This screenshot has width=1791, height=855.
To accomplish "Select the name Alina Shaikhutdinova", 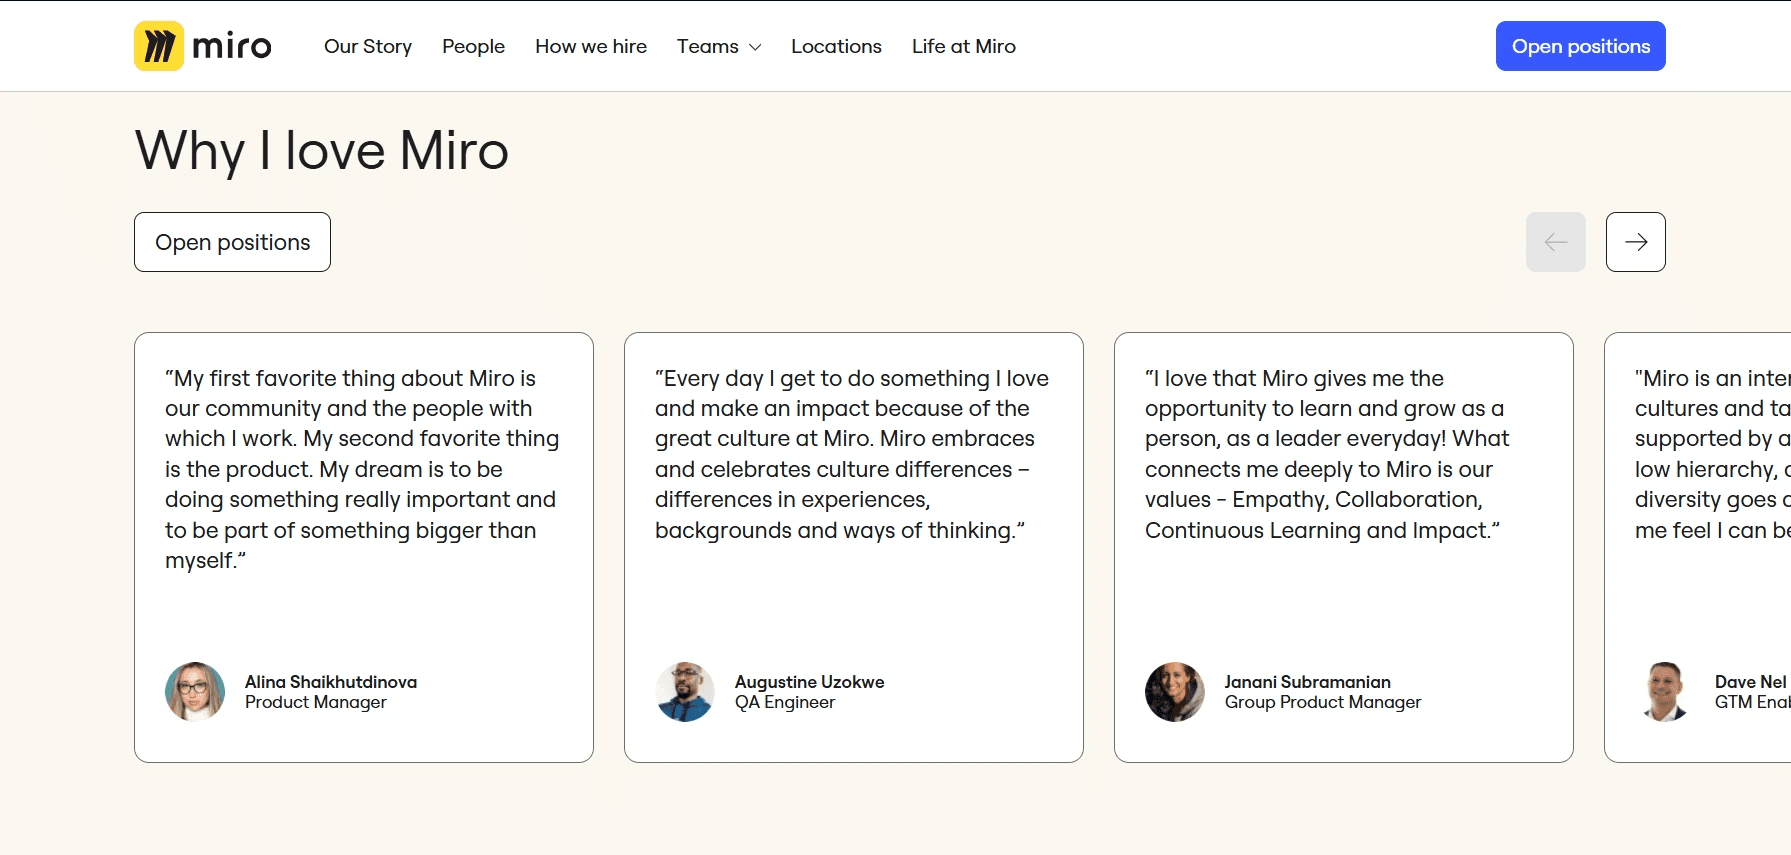I will 331,682.
